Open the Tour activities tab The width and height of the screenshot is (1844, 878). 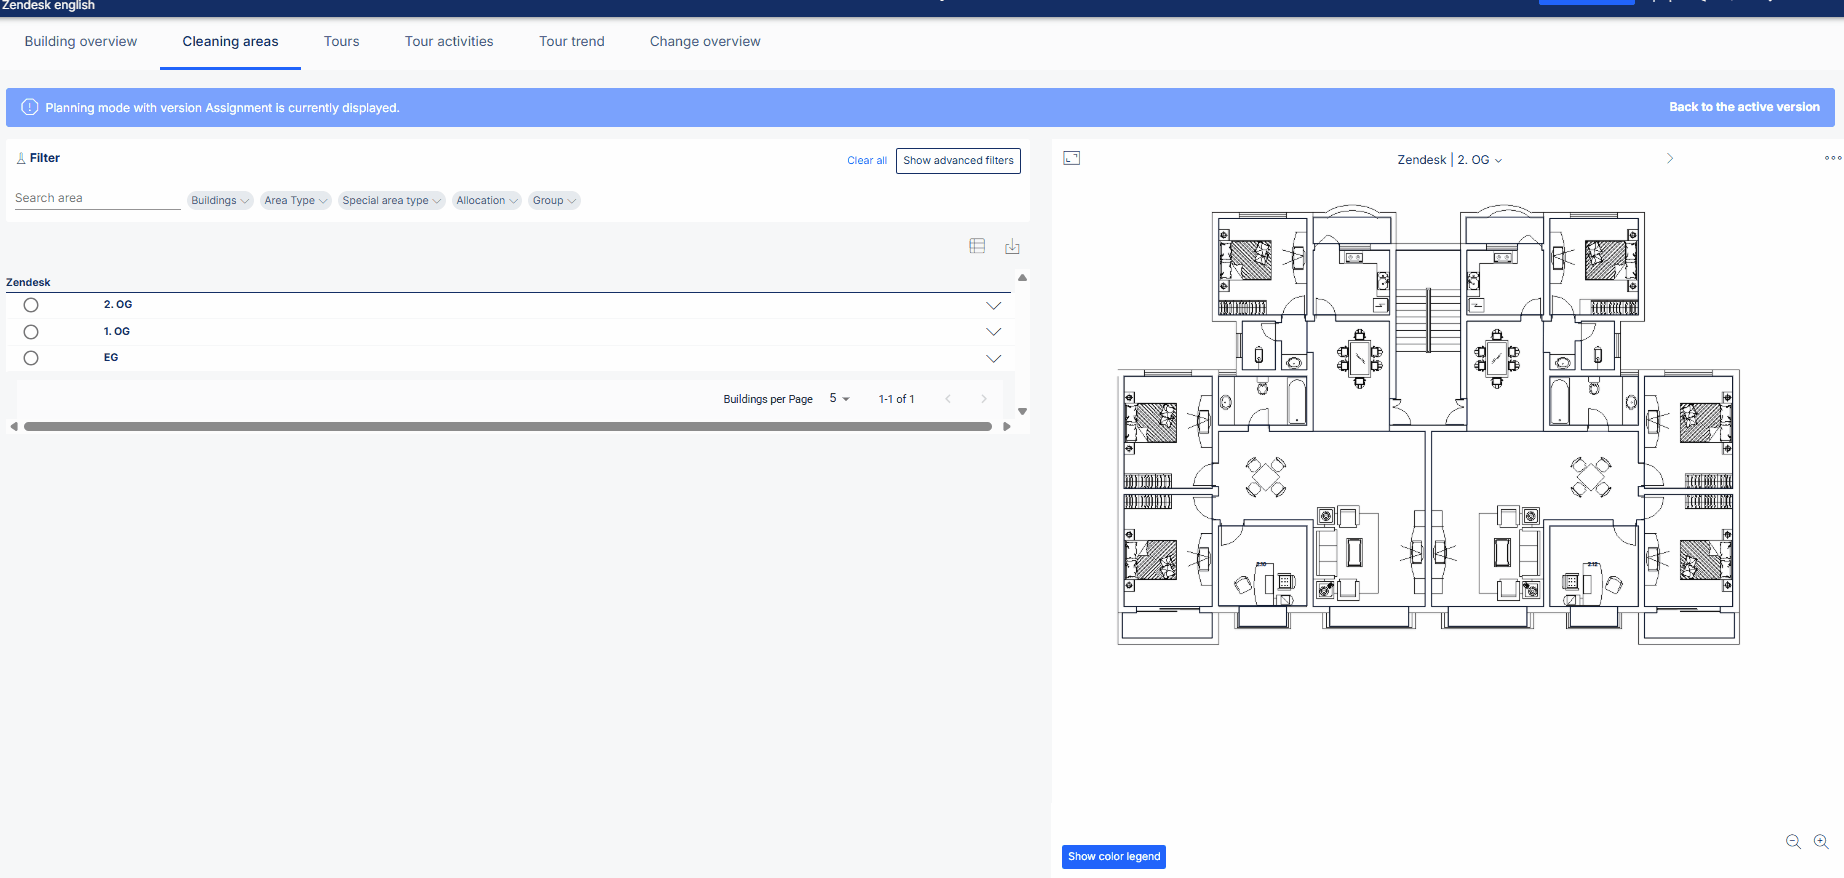coord(449,41)
